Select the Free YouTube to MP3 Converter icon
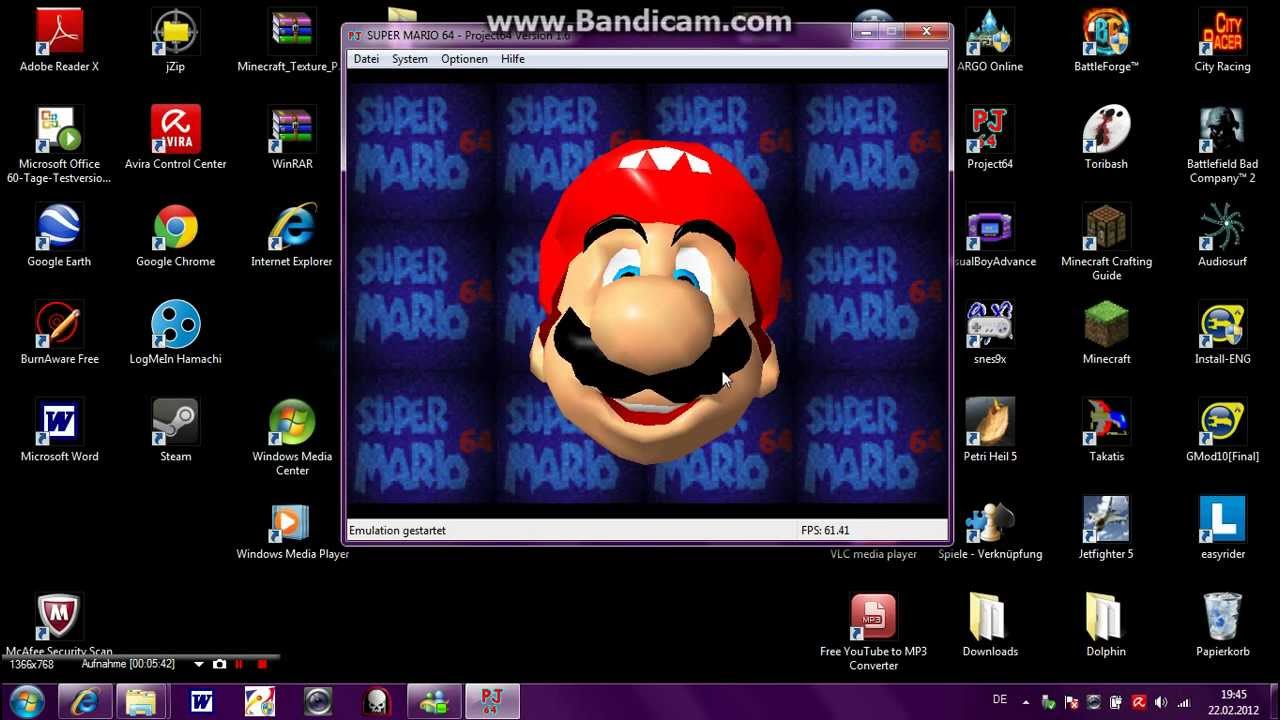This screenshot has height=720, width=1280. pos(873,634)
